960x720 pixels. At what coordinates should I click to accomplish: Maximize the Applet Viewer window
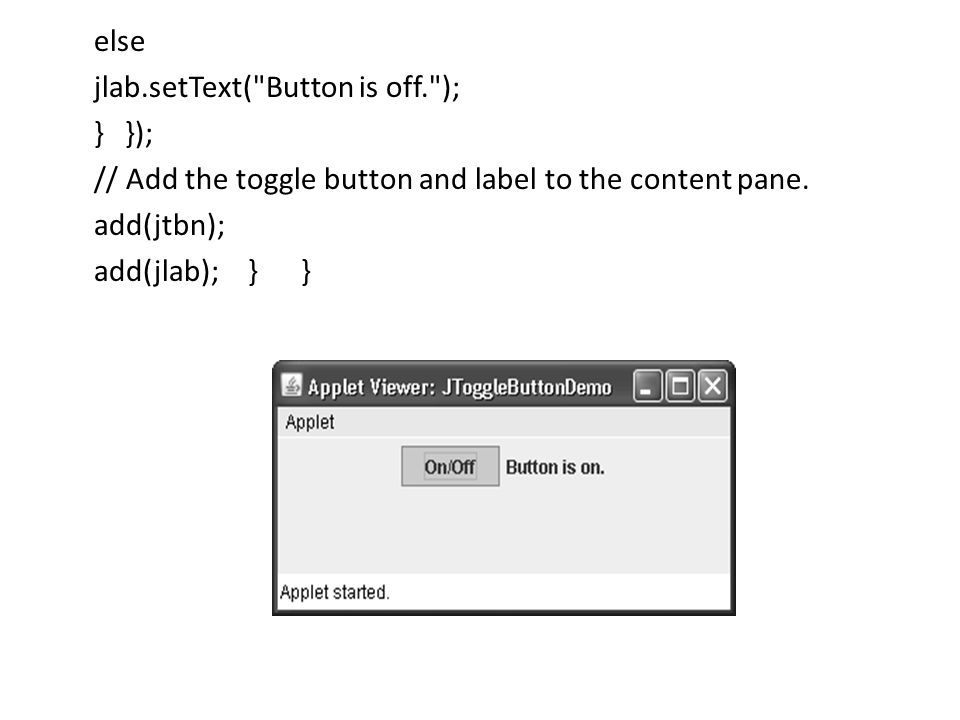[680, 386]
